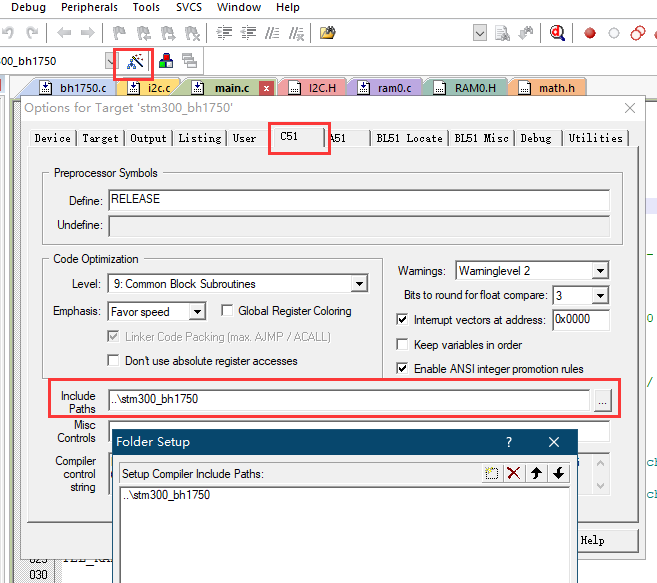Toggle Keep variables in order checkbox
The width and height of the screenshot is (657, 583).
pos(402,345)
